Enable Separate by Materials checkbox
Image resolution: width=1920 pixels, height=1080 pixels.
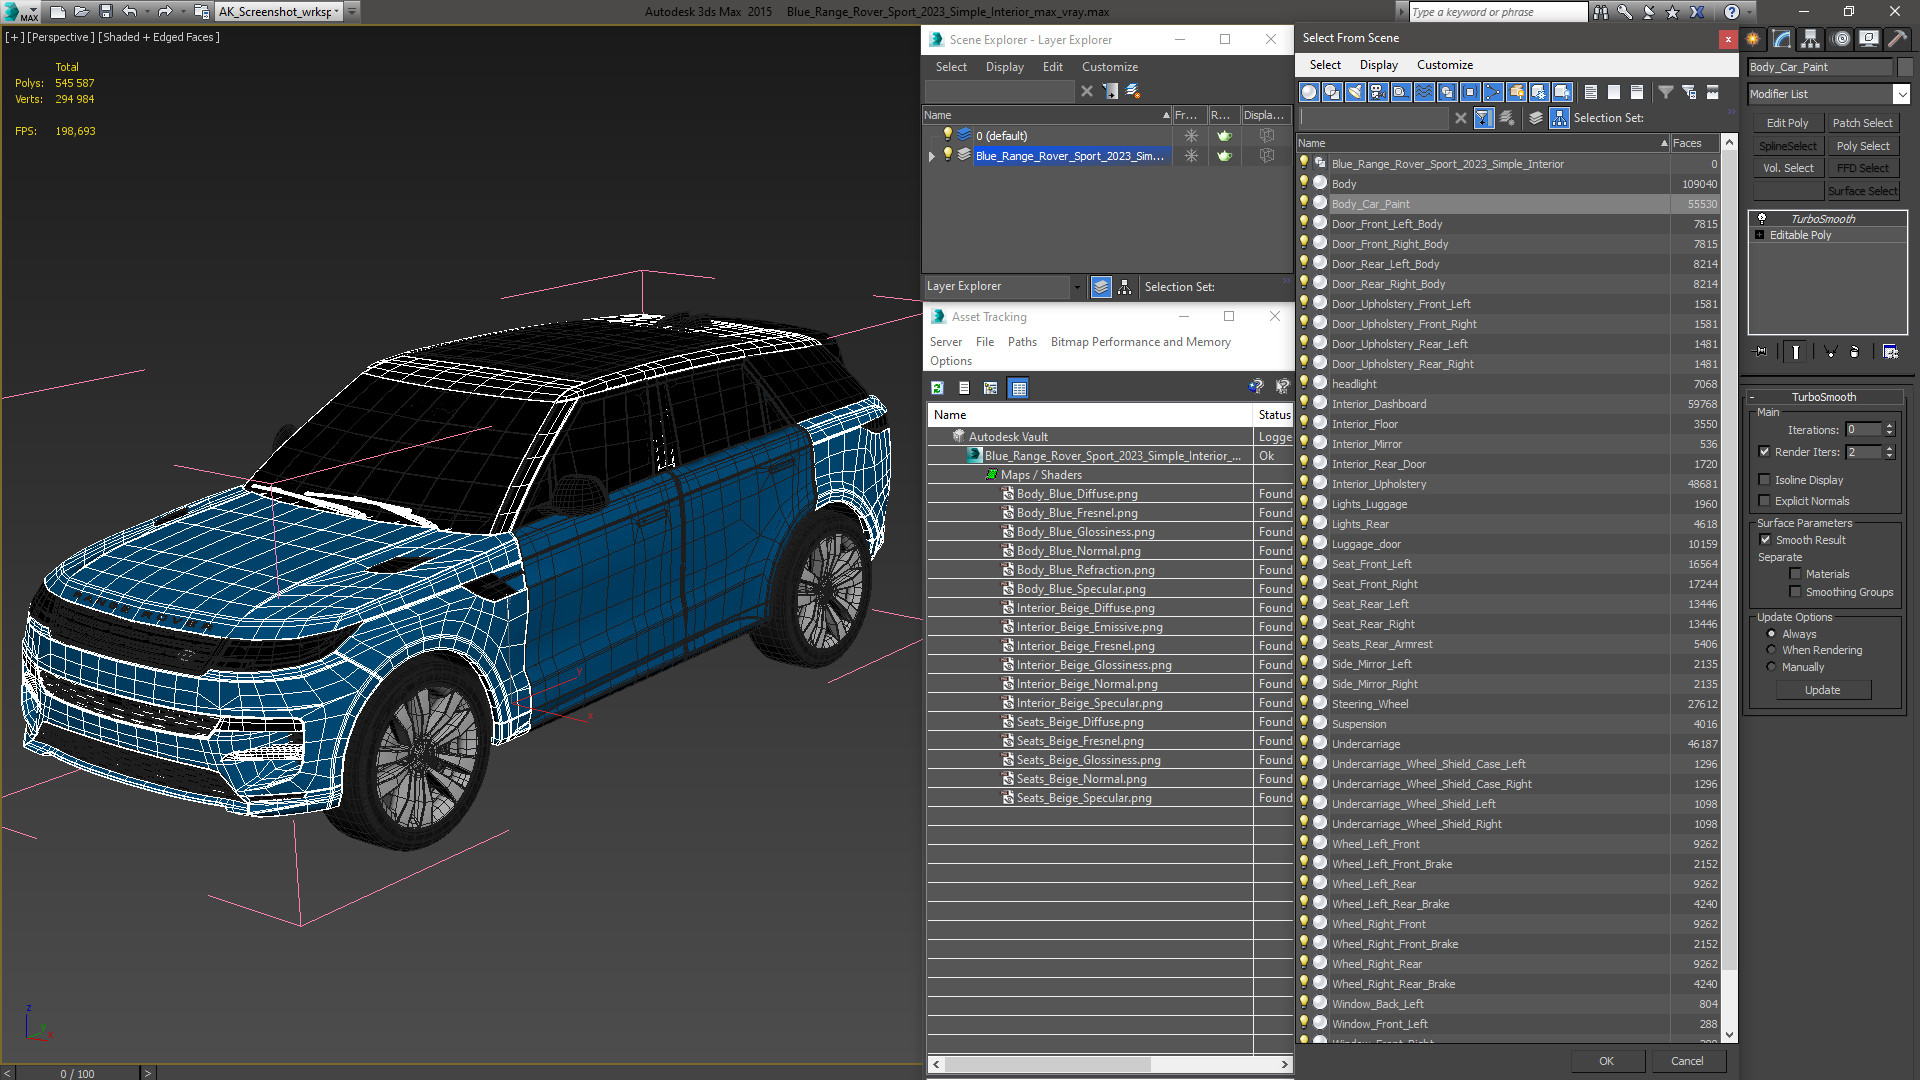click(1795, 574)
